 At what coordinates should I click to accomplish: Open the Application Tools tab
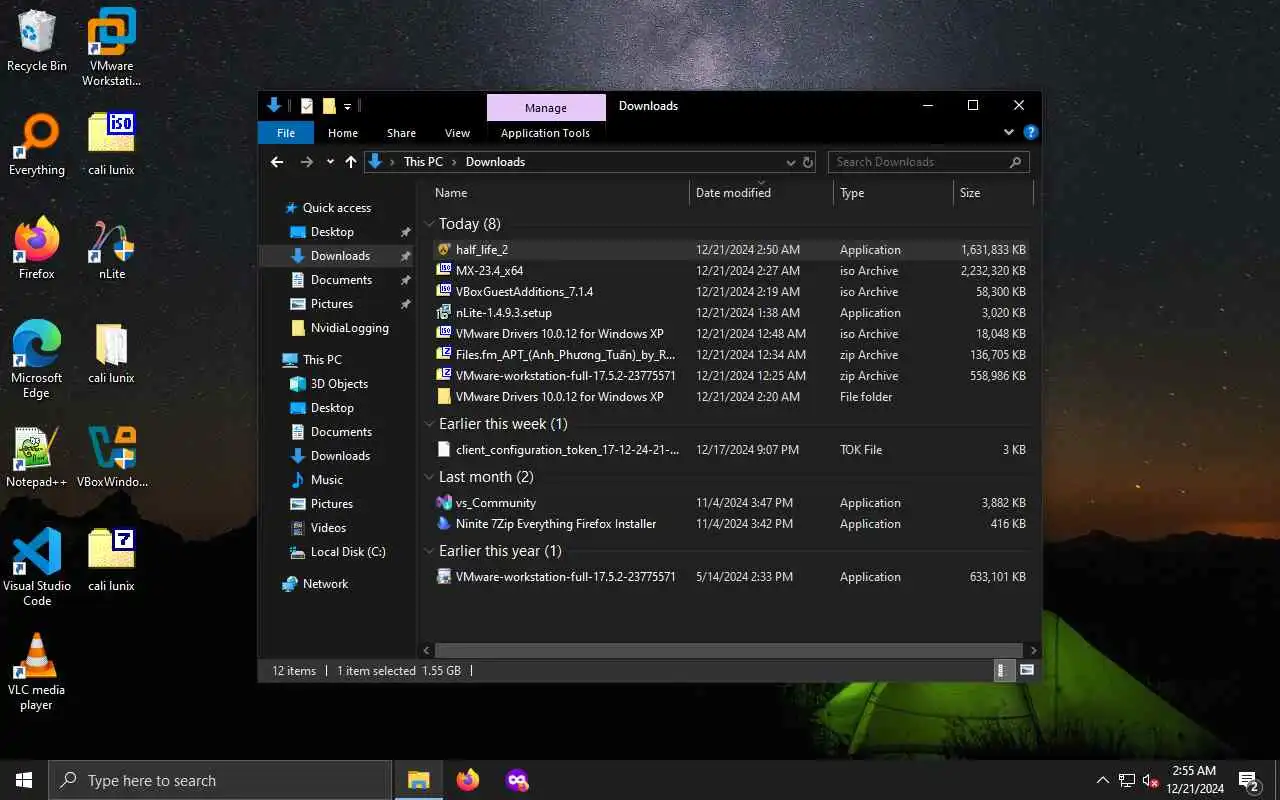pos(545,133)
